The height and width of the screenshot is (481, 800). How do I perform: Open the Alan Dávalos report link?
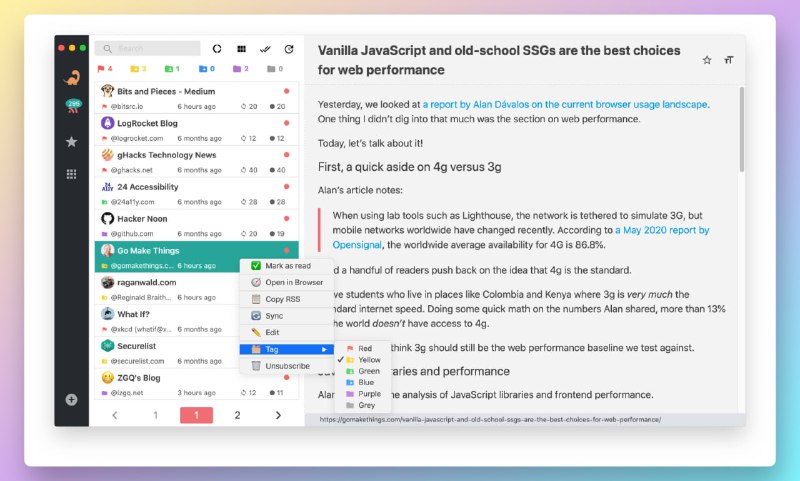pyautogui.click(x=565, y=103)
